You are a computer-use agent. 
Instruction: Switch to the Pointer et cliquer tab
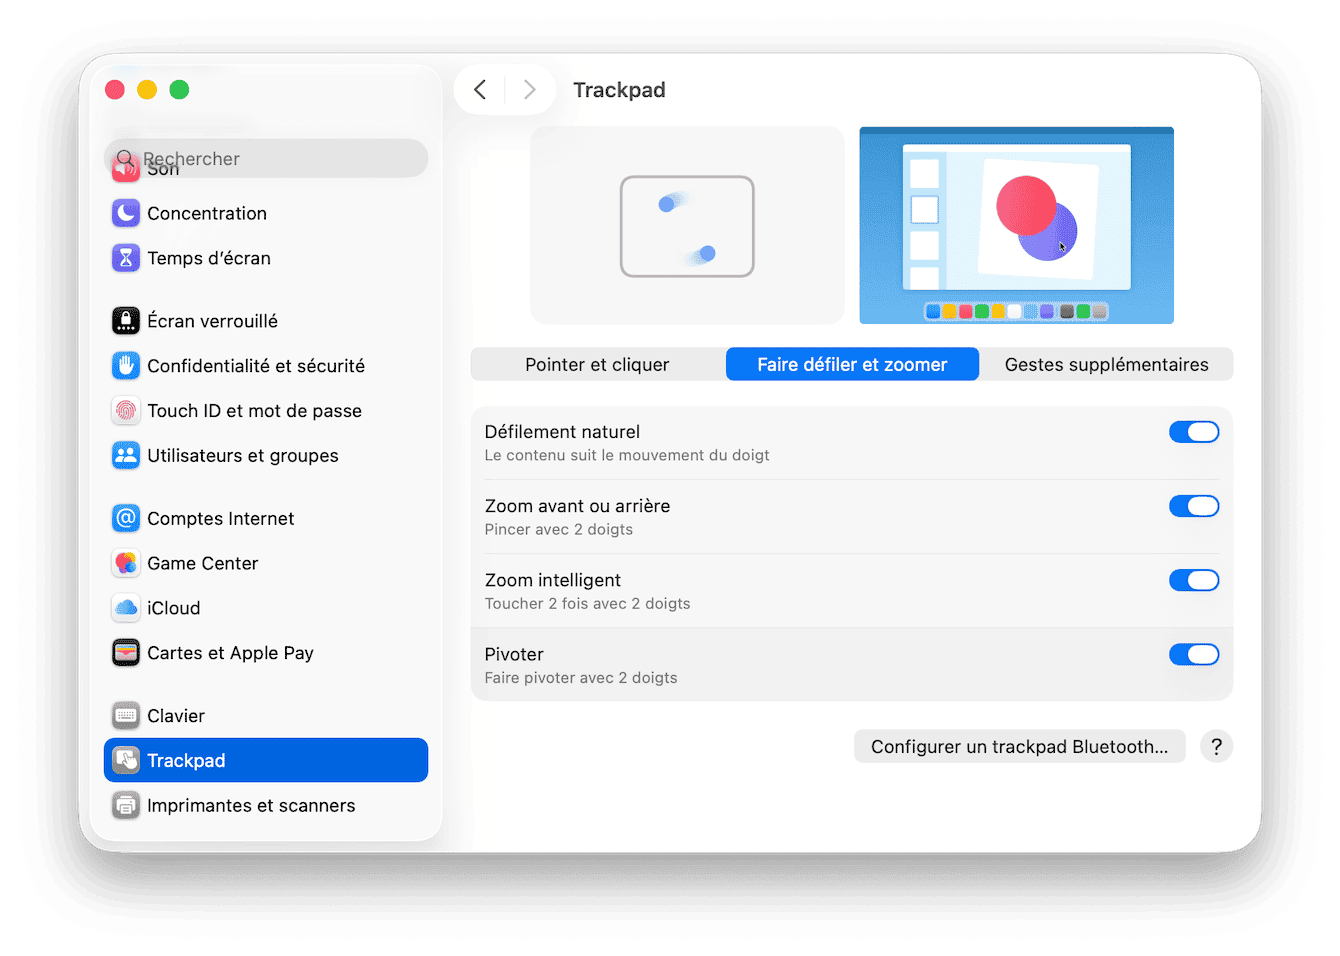click(597, 364)
